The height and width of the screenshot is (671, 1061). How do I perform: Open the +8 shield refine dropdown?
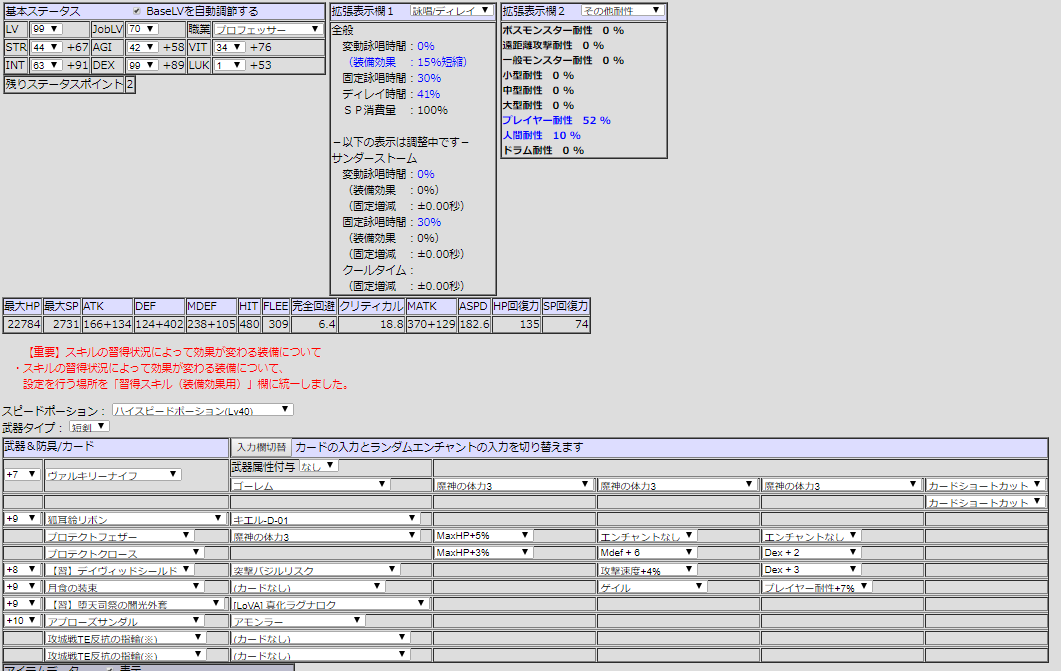click(22, 570)
